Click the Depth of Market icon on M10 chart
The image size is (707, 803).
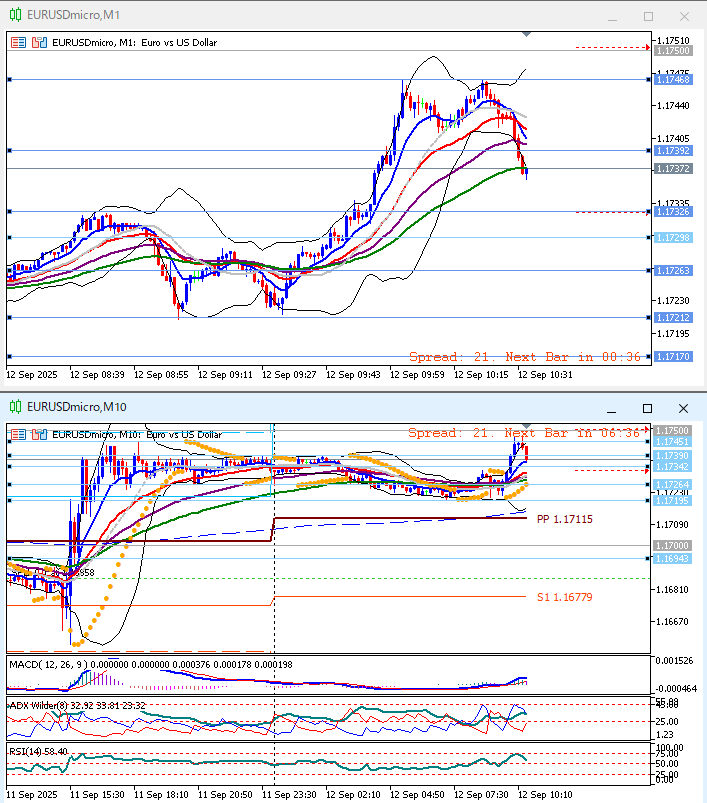tap(38, 434)
